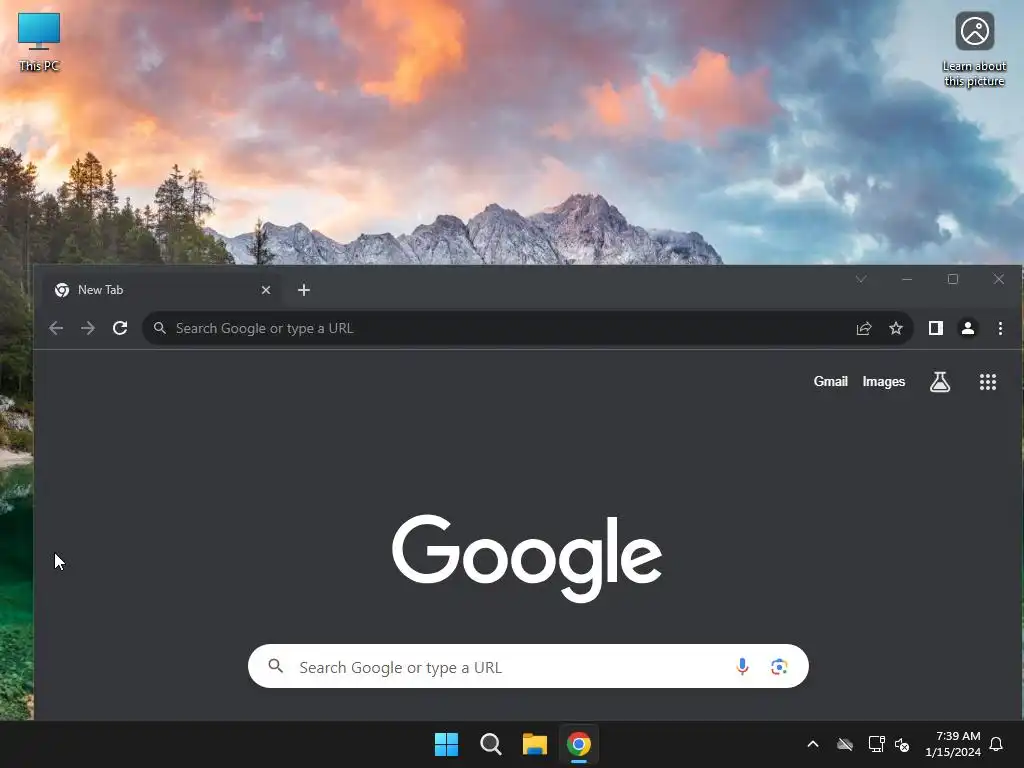Open the Chrome side panel

click(x=936, y=328)
